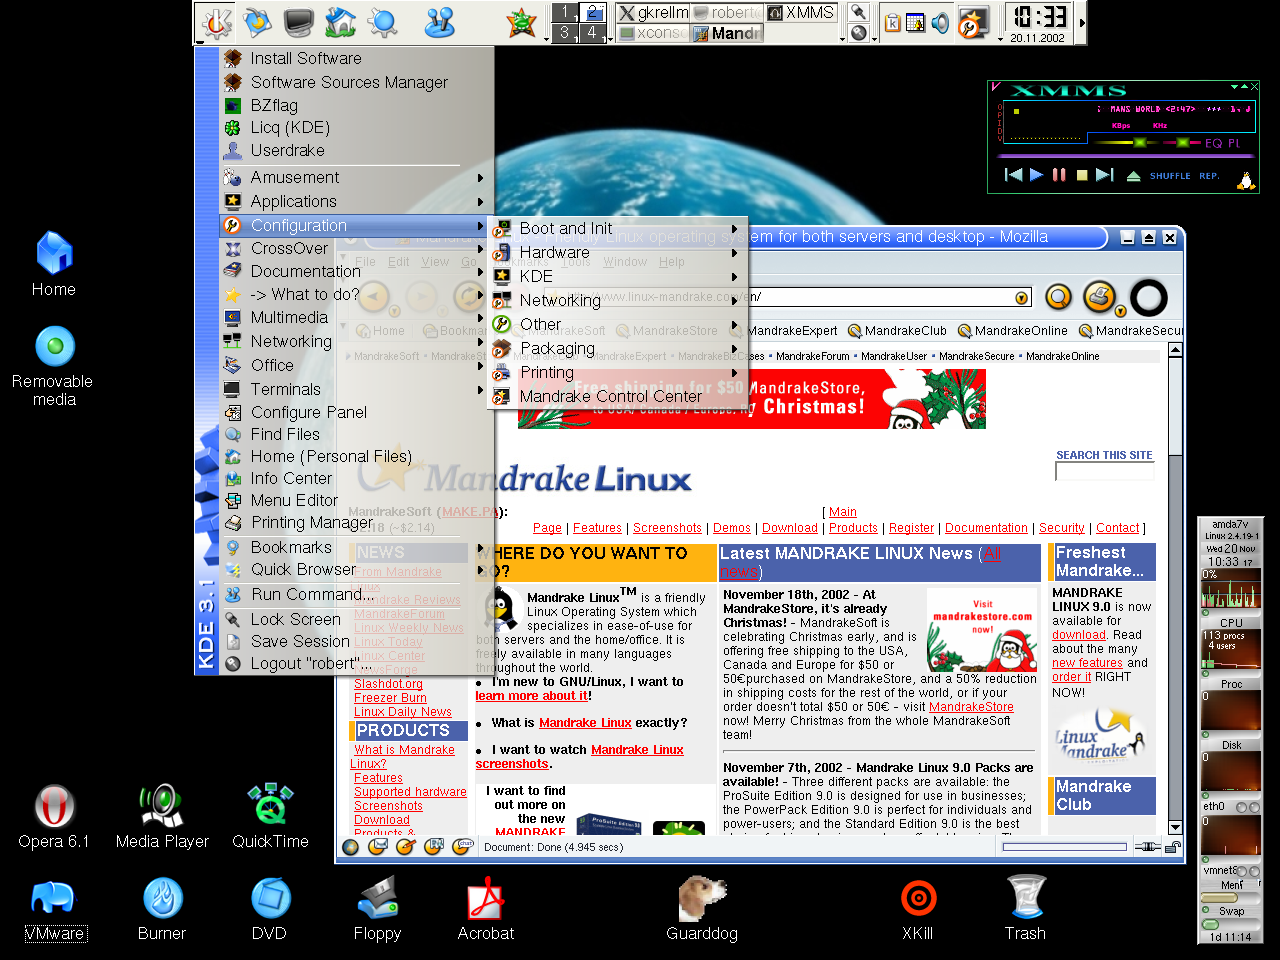Viewport: 1280px width, 960px height.
Task: Open the panel clock showing 20.11.2002
Action: (x=1038, y=22)
